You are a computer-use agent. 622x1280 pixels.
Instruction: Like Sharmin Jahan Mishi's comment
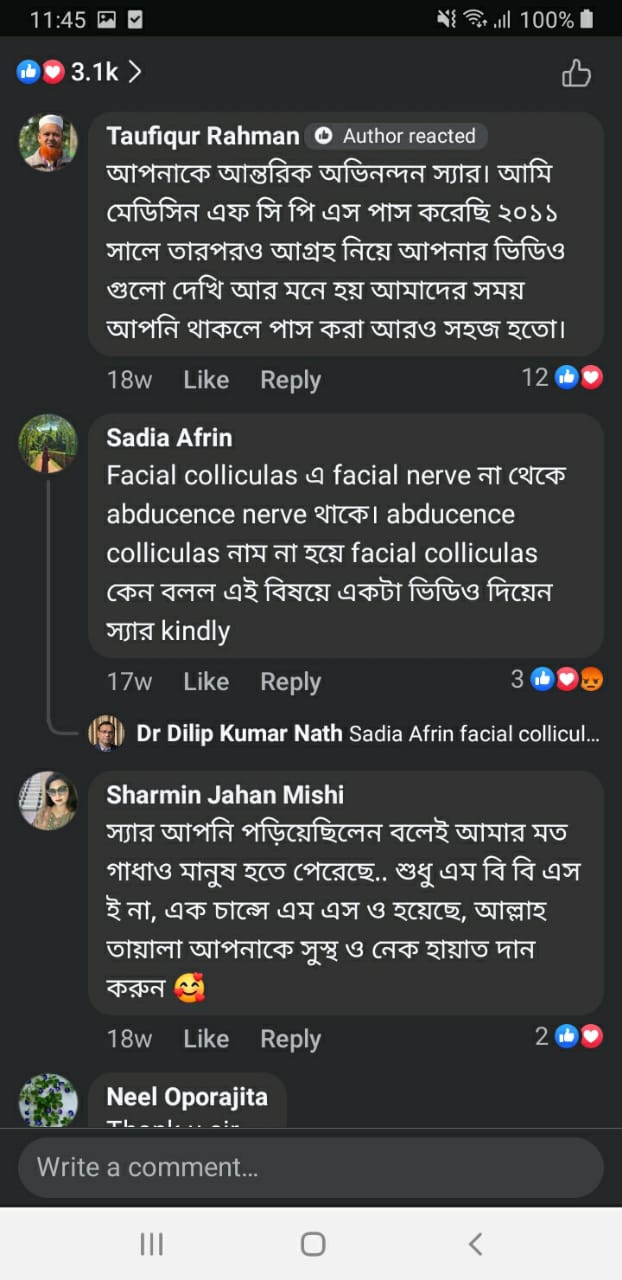pos(206,1039)
